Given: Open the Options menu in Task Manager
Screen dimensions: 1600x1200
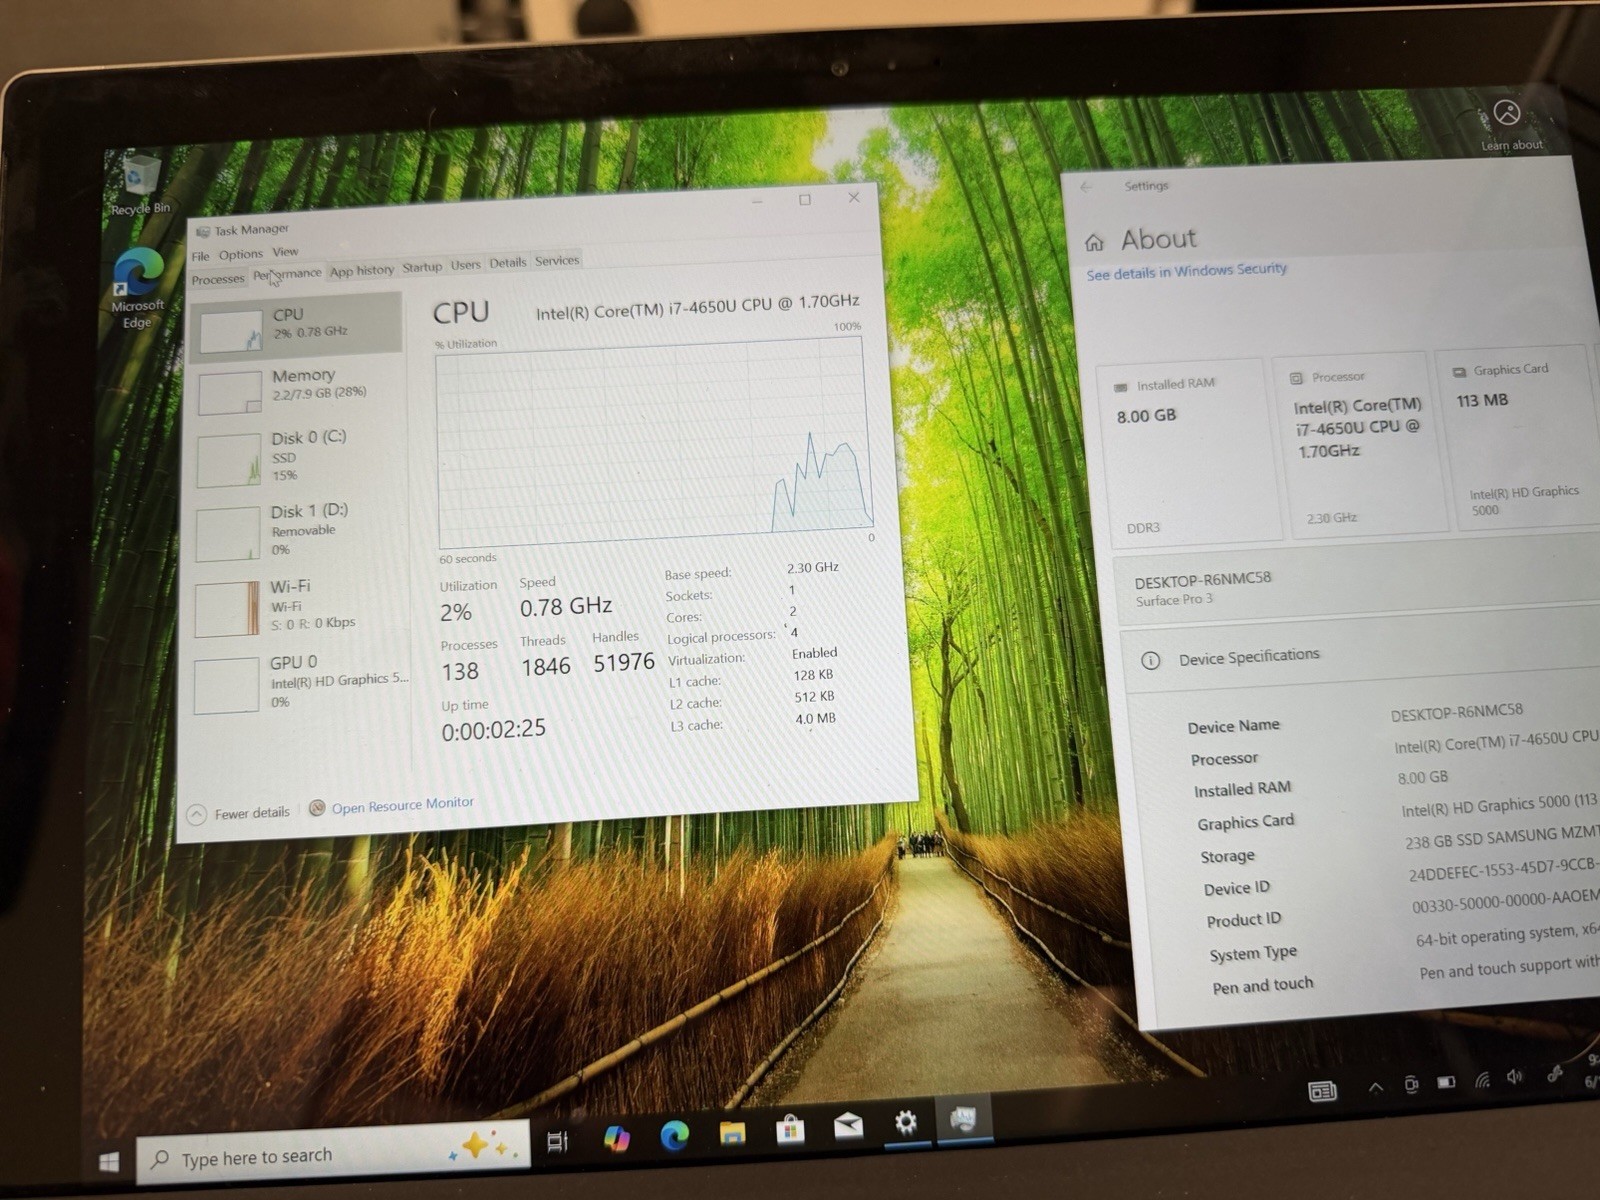Looking at the screenshot, I should (x=241, y=254).
